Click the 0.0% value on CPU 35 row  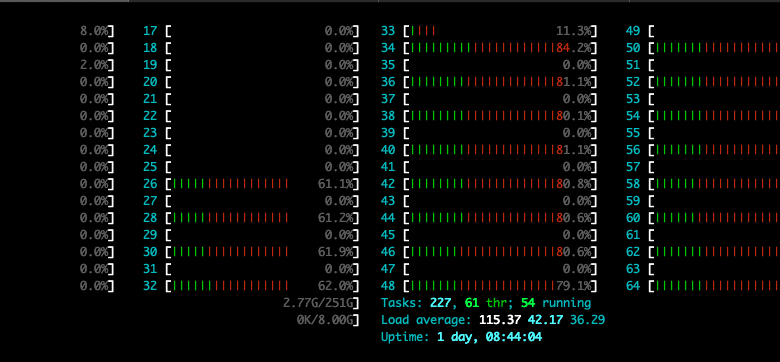(x=578, y=65)
